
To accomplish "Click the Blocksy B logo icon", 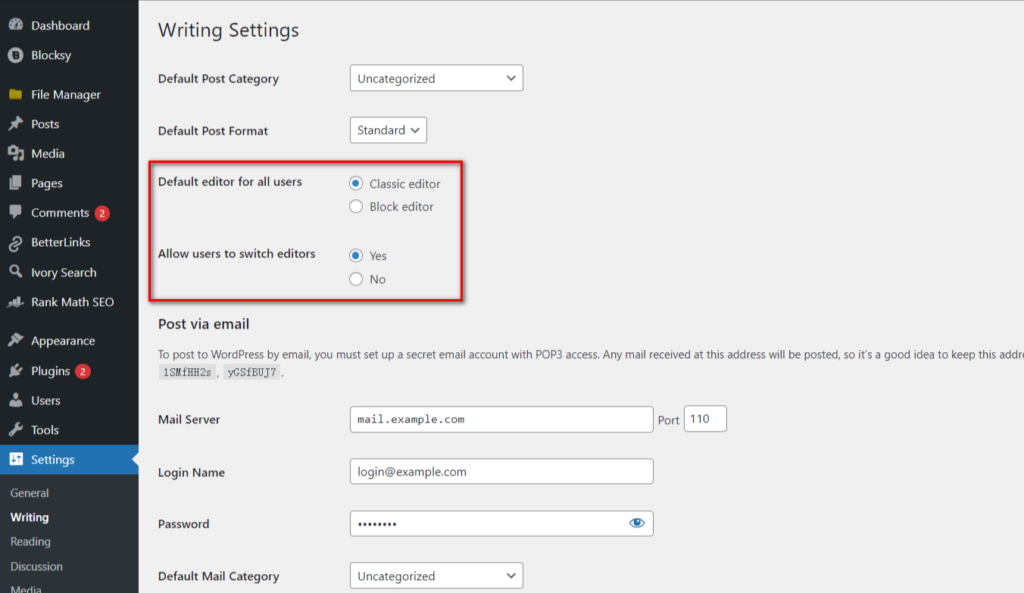I will (16, 55).
